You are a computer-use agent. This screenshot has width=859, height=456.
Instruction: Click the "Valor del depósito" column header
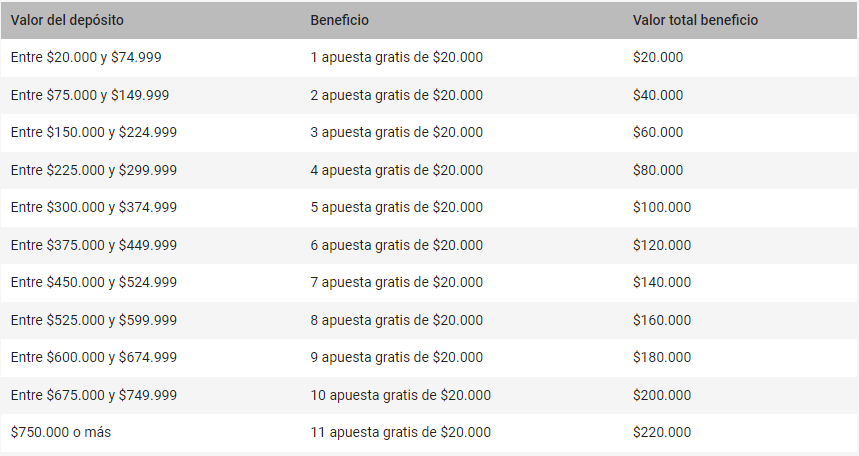click(67, 20)
